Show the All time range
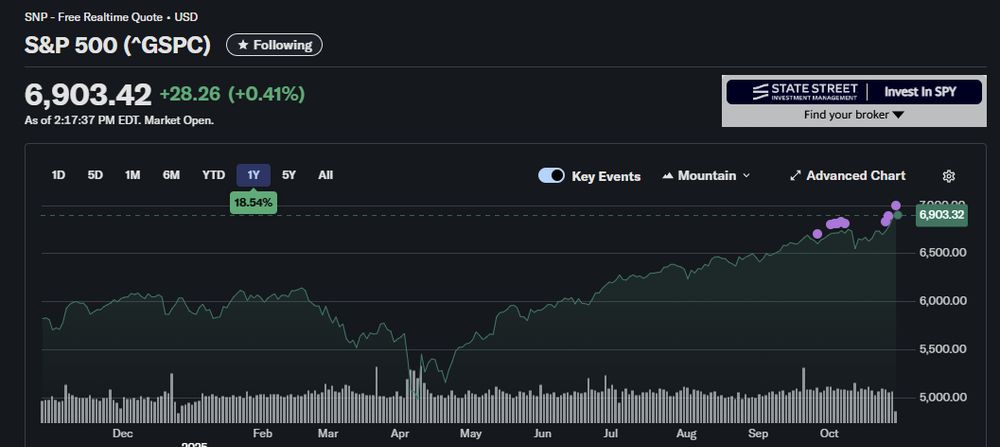Viewport: 1000px width, 447px height. 325,175
